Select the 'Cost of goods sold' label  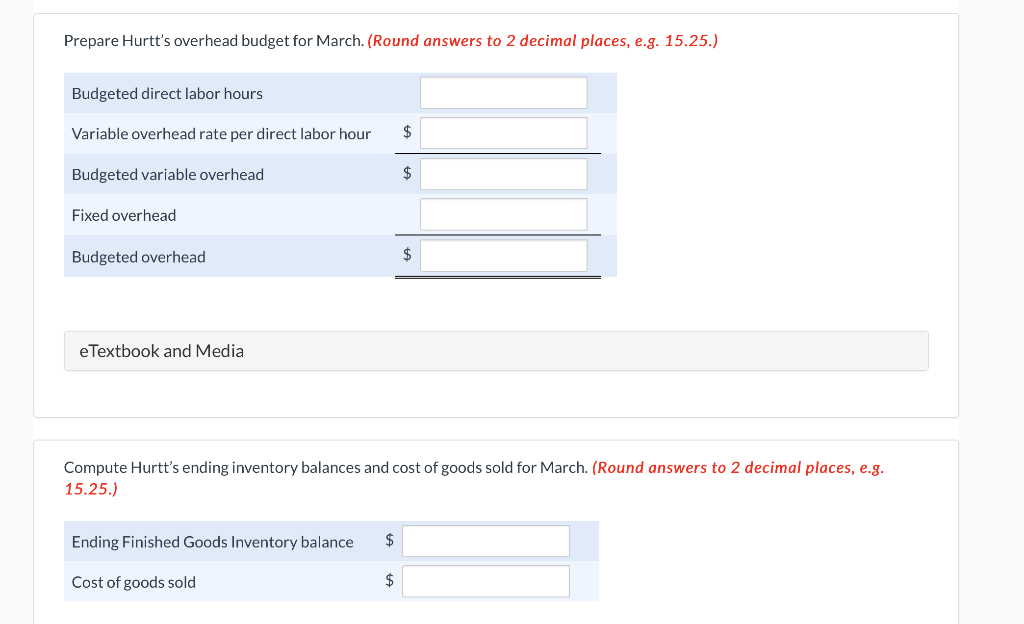[x=134, y=582]
